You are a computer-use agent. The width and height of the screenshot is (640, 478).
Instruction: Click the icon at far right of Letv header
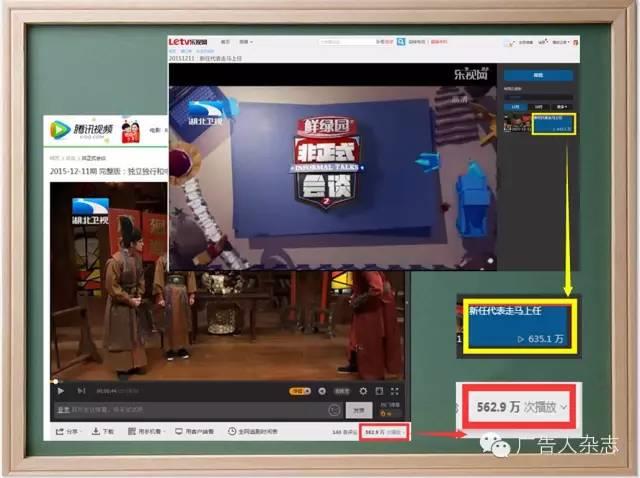576,42
